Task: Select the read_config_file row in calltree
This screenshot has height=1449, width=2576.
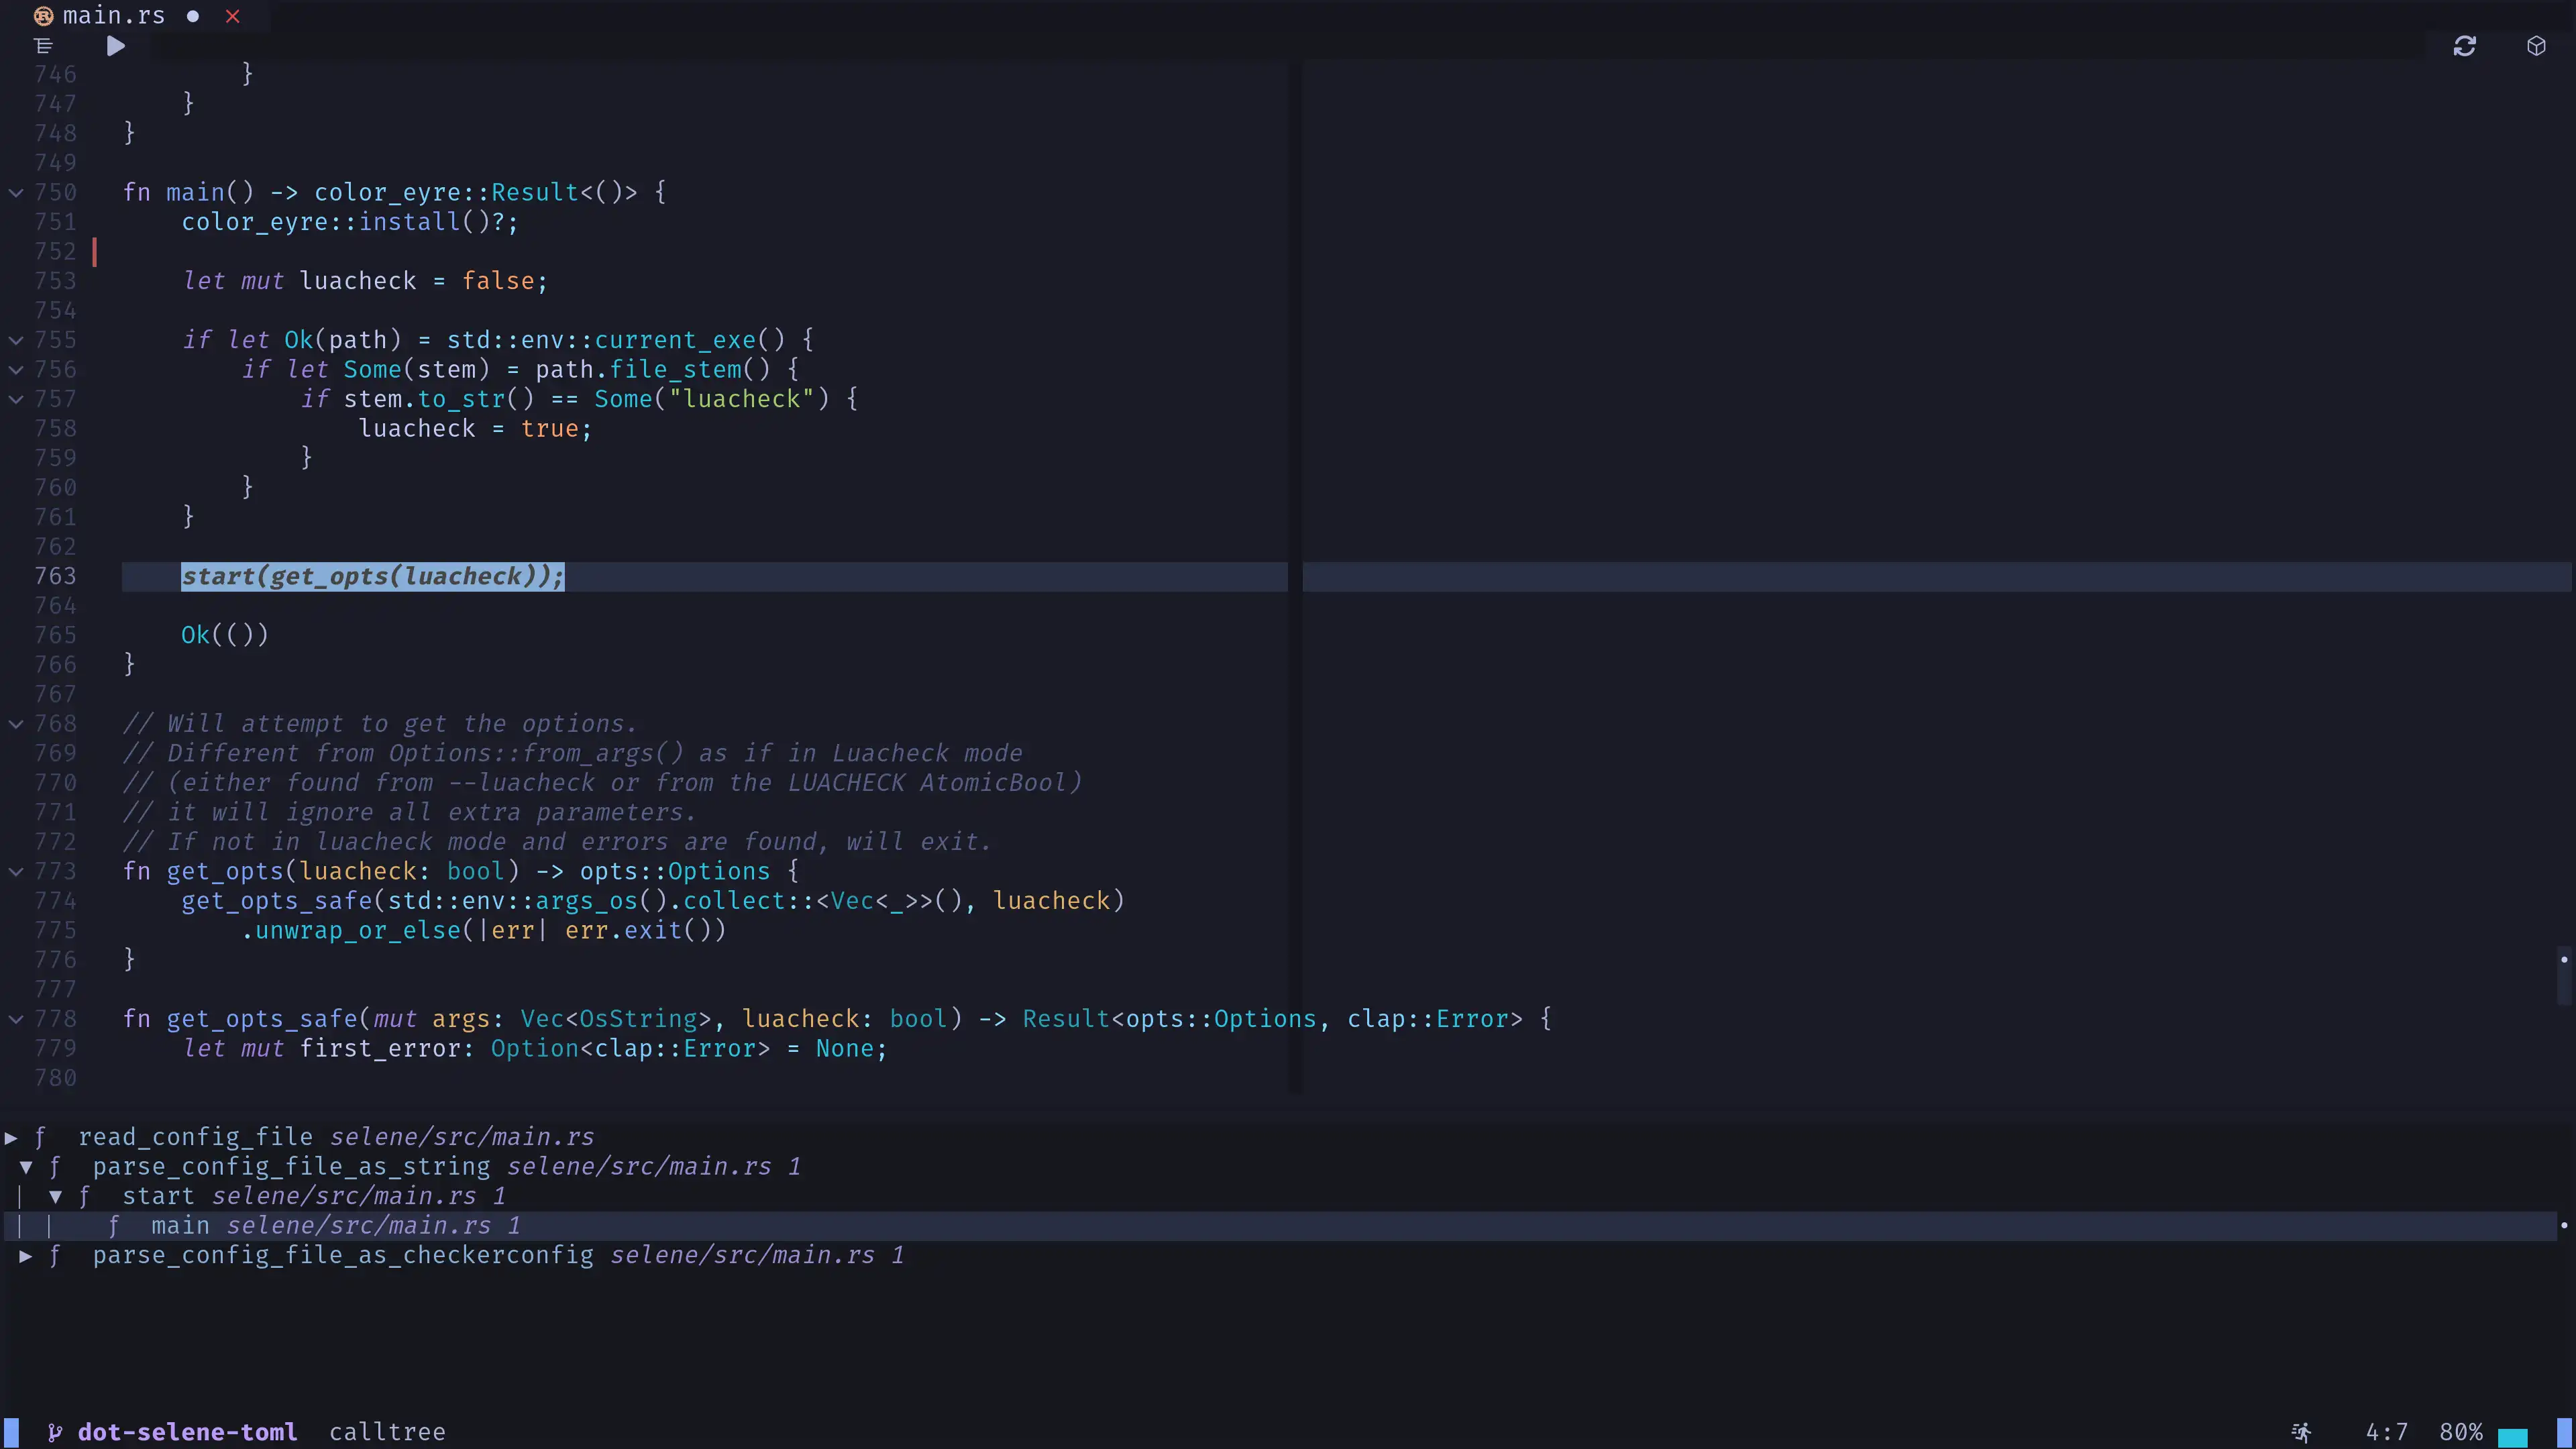Action: (1280, 1137)
